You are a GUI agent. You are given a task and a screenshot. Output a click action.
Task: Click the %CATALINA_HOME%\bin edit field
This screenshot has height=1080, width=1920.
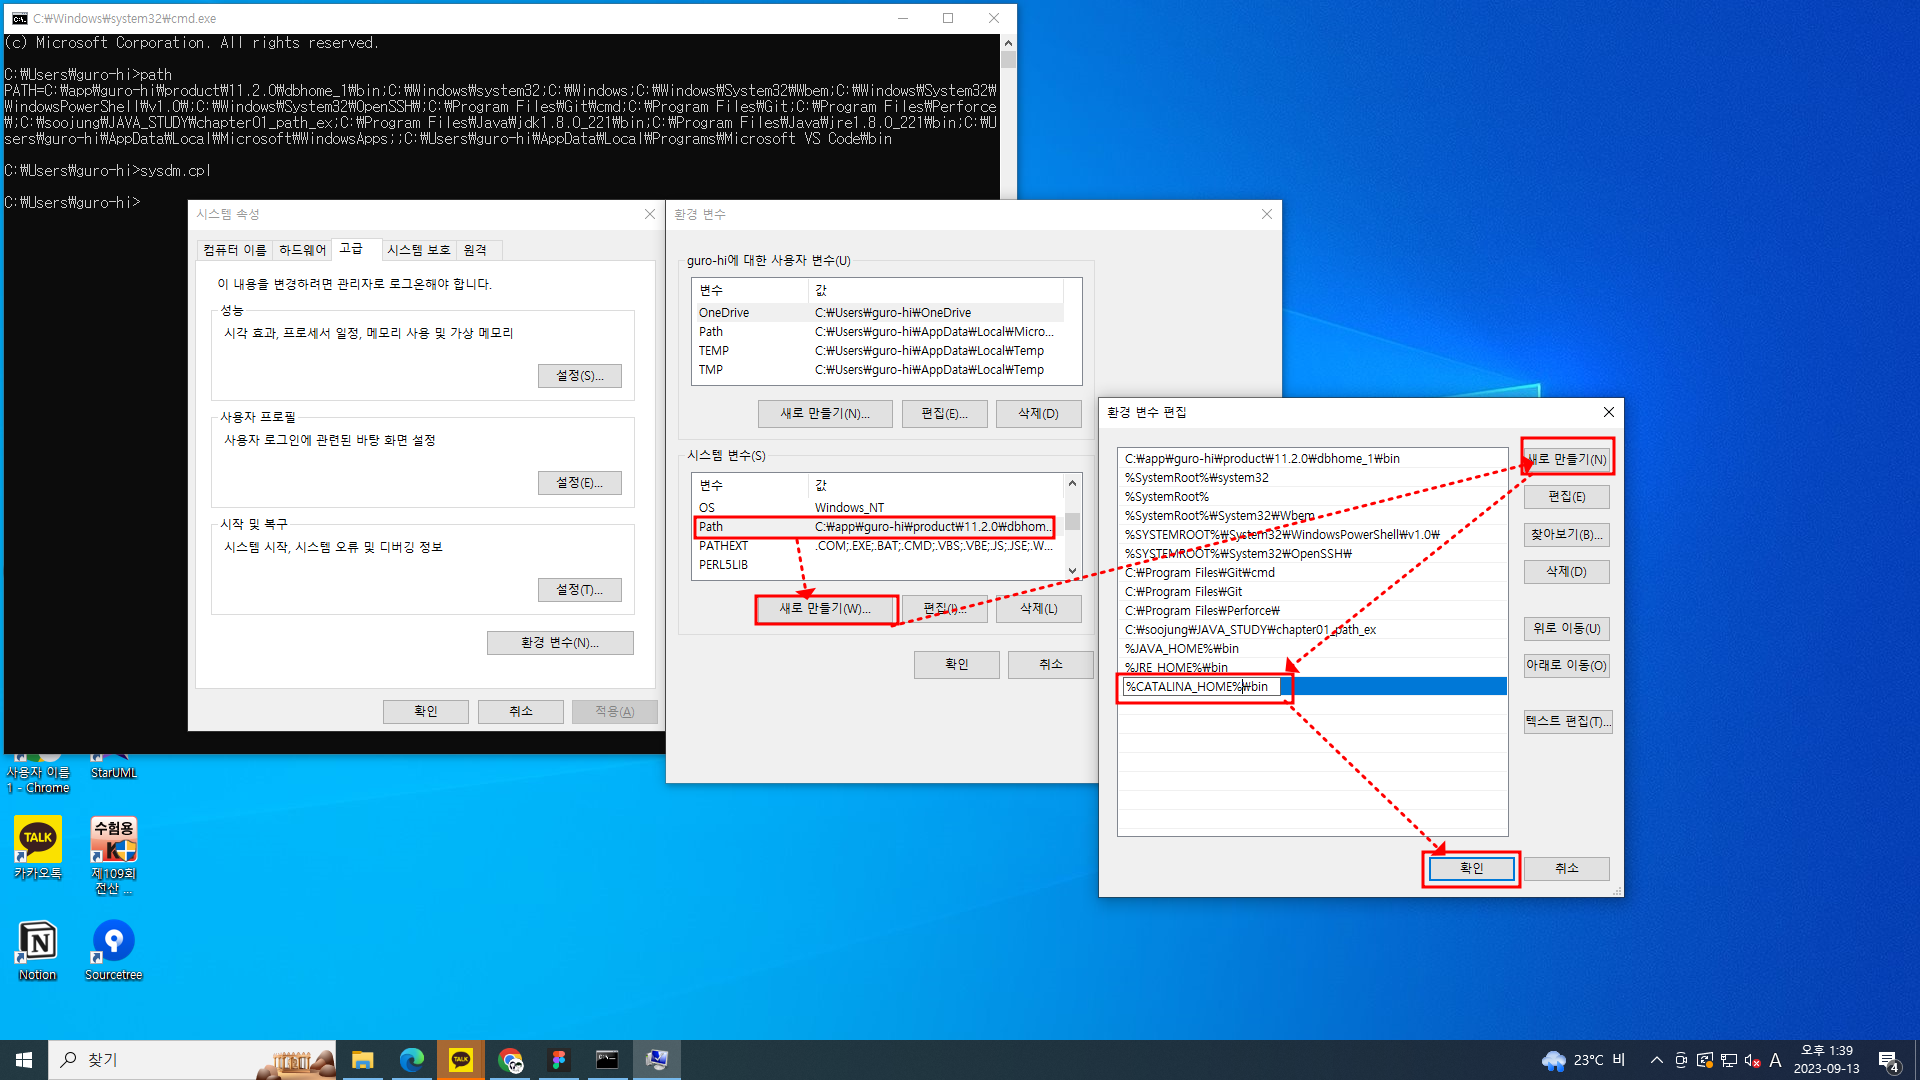tap(1200, 687)
